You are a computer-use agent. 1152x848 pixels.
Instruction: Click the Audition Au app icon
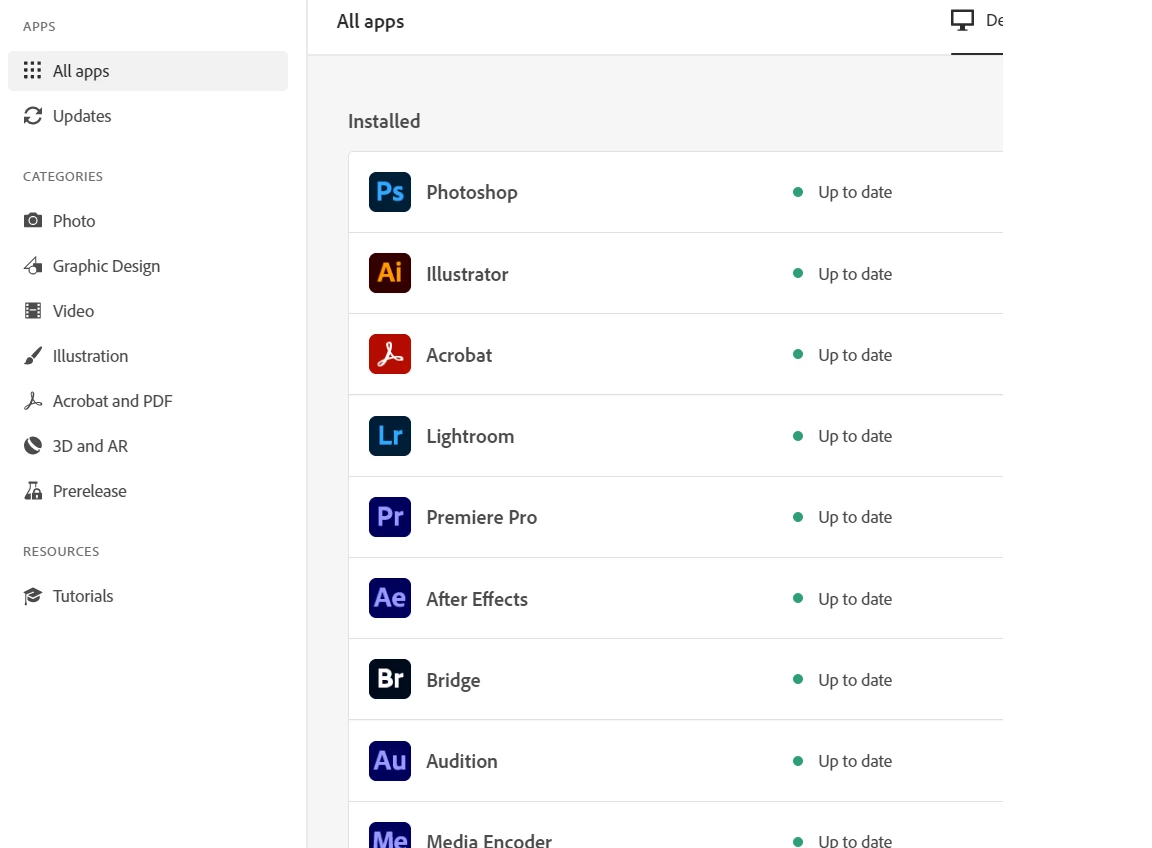(389, 761)
